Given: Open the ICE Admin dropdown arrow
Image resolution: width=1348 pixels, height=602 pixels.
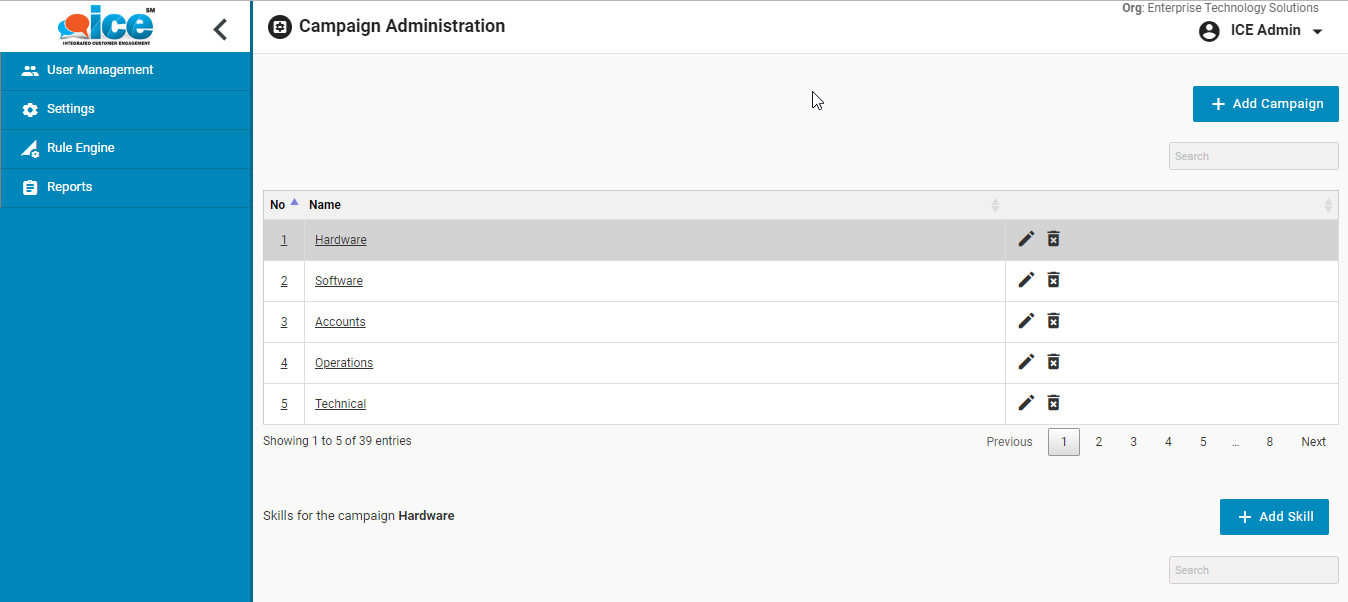Looking at the screenshot, I should coord(1317,31).
